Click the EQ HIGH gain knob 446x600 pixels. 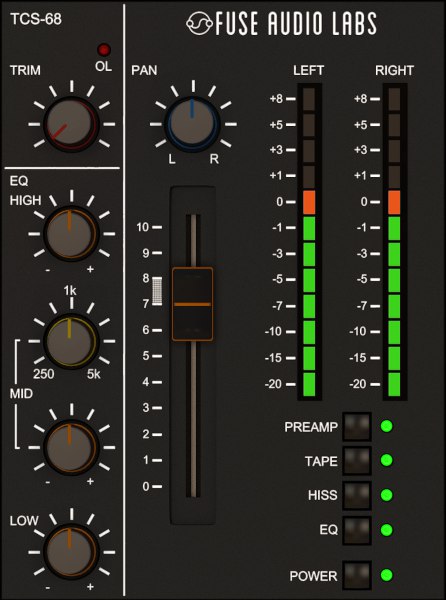click(71, 233)
